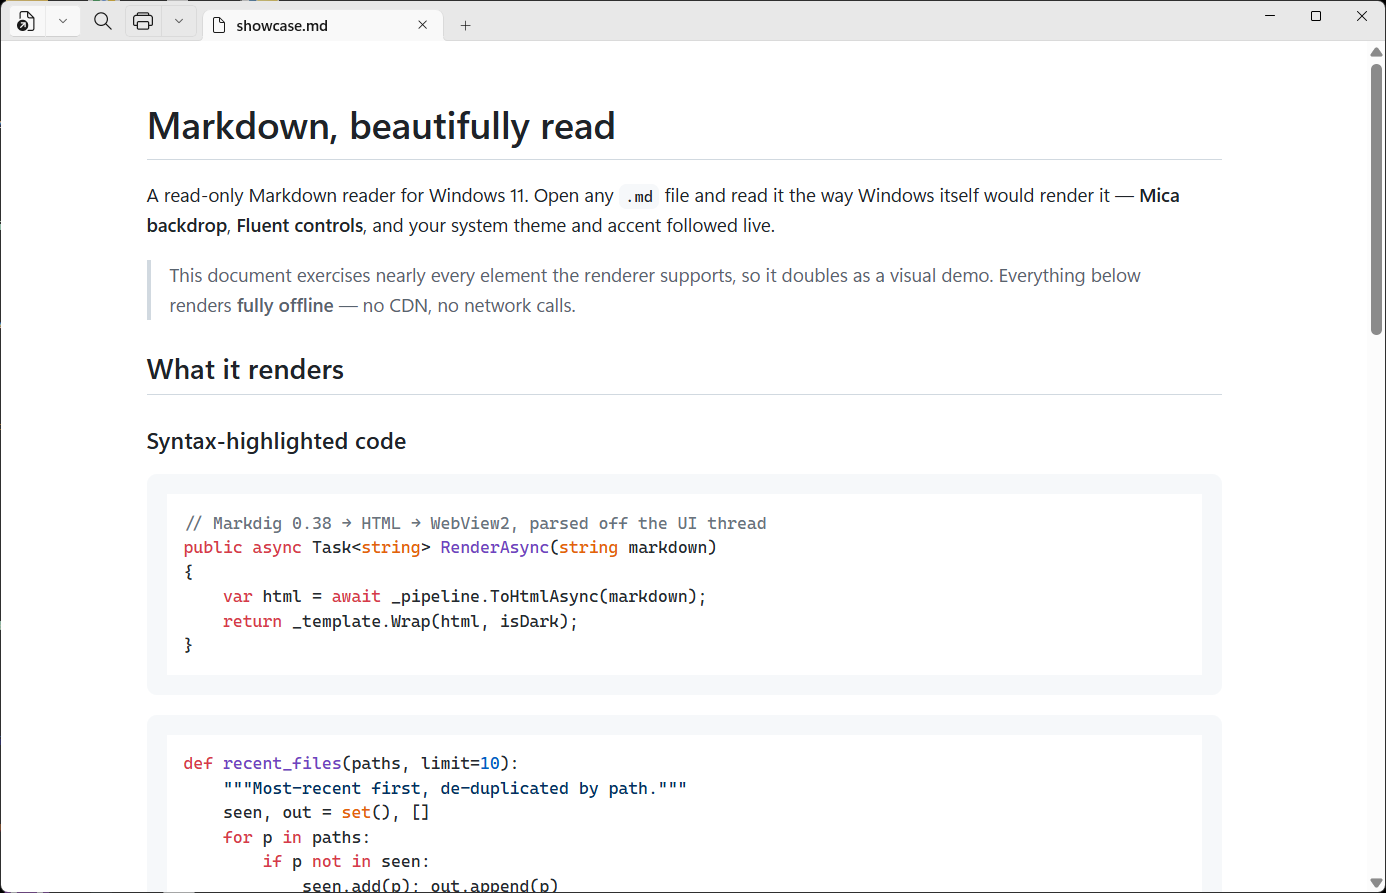
Task: Click 'recent_files' in the Python code
Action: 282,763
